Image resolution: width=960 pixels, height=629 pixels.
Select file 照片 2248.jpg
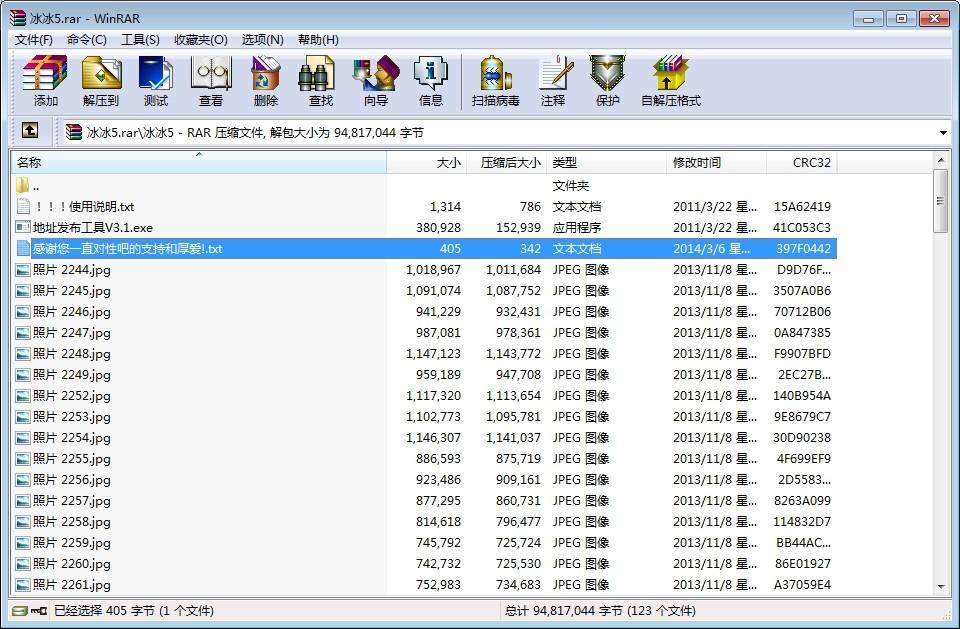coord(424,353)
